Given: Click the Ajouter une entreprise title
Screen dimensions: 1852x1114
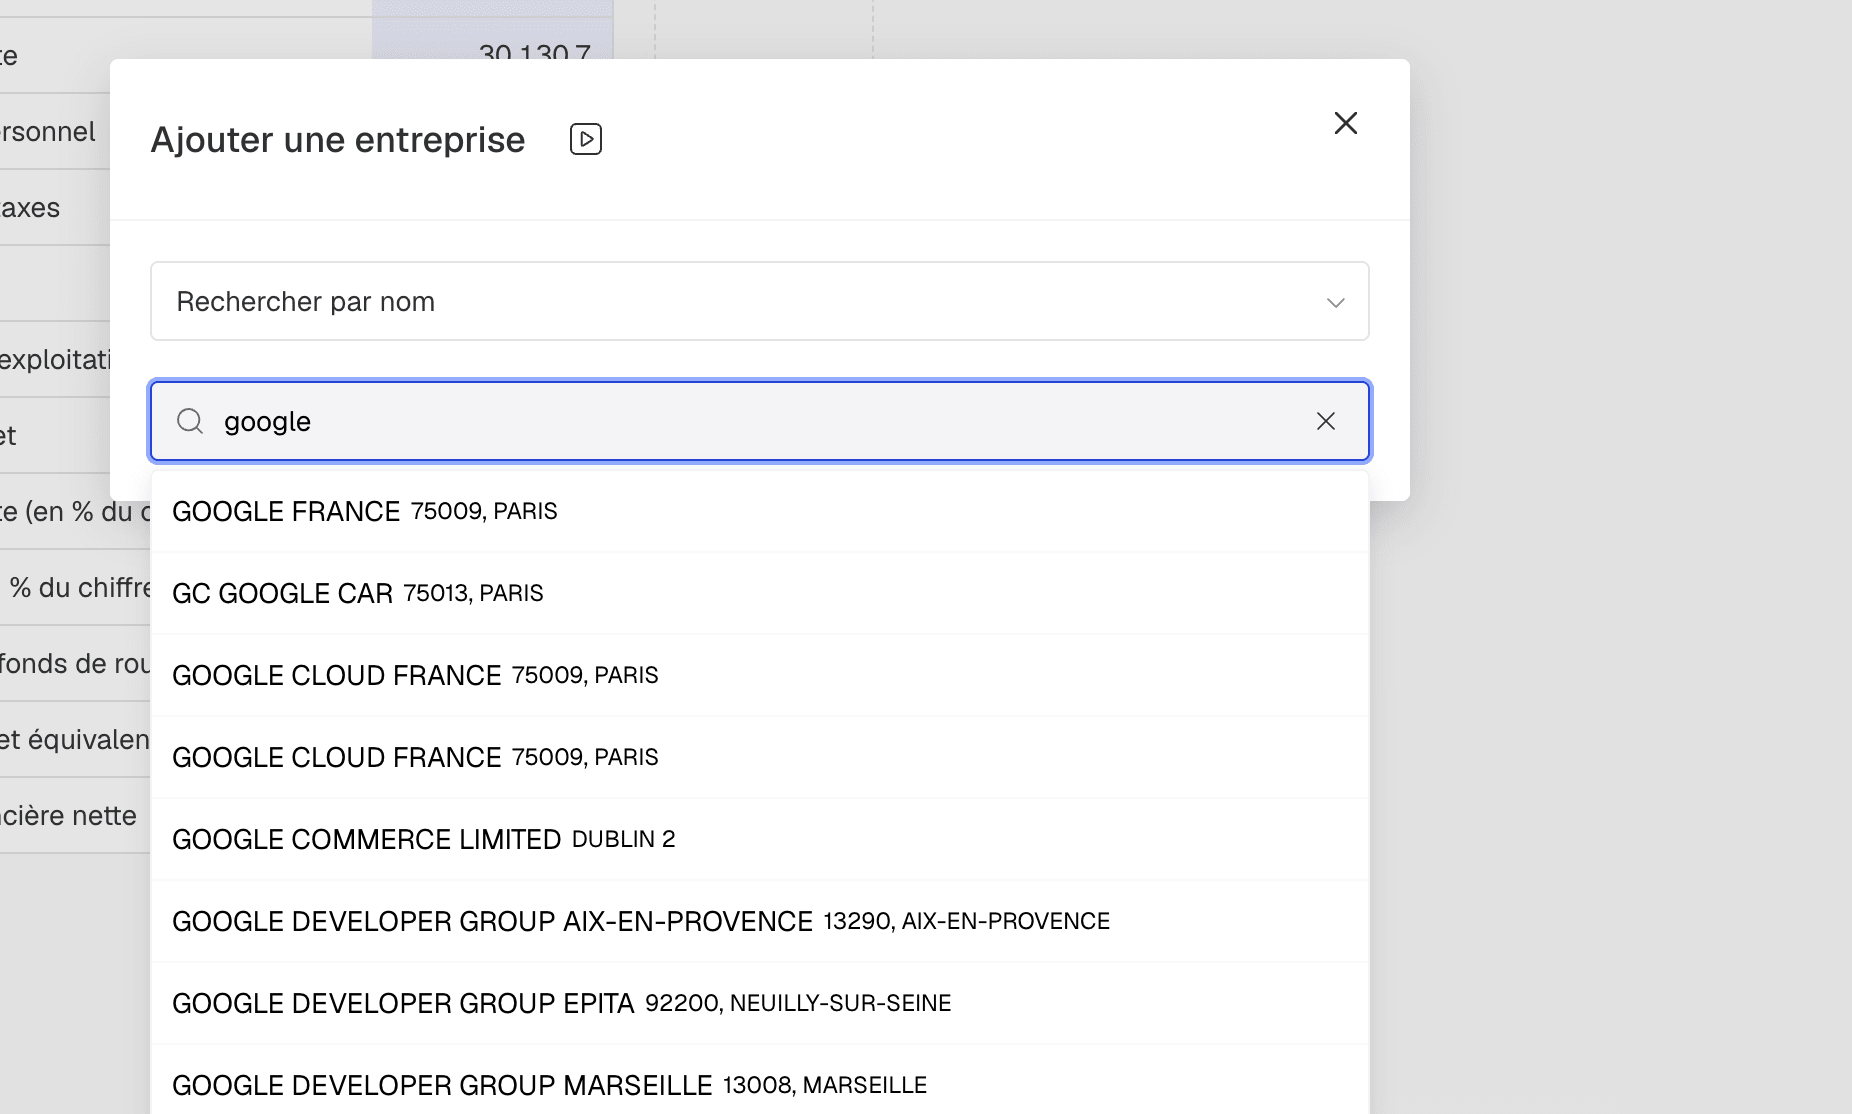Looking at the screenshot, I should pyautogui.click(x=338, y=140).
